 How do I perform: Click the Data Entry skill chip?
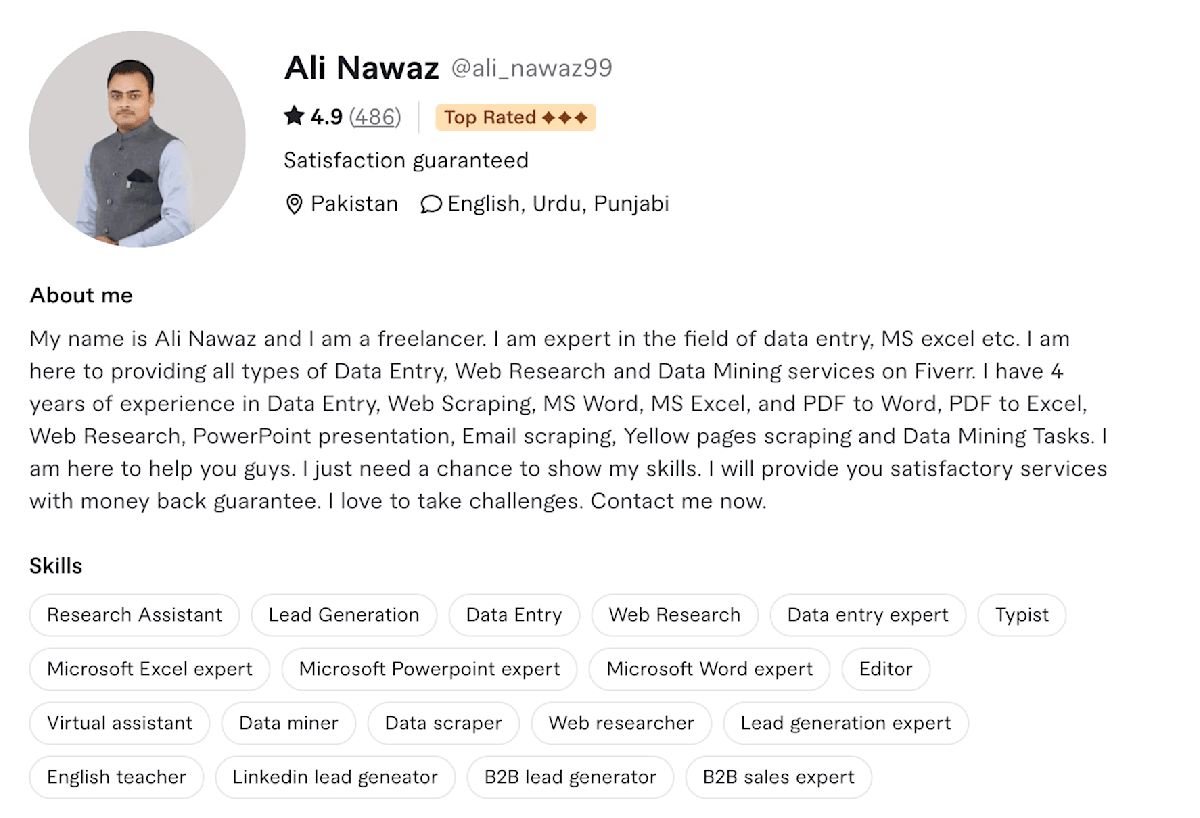tap(514, 615)
